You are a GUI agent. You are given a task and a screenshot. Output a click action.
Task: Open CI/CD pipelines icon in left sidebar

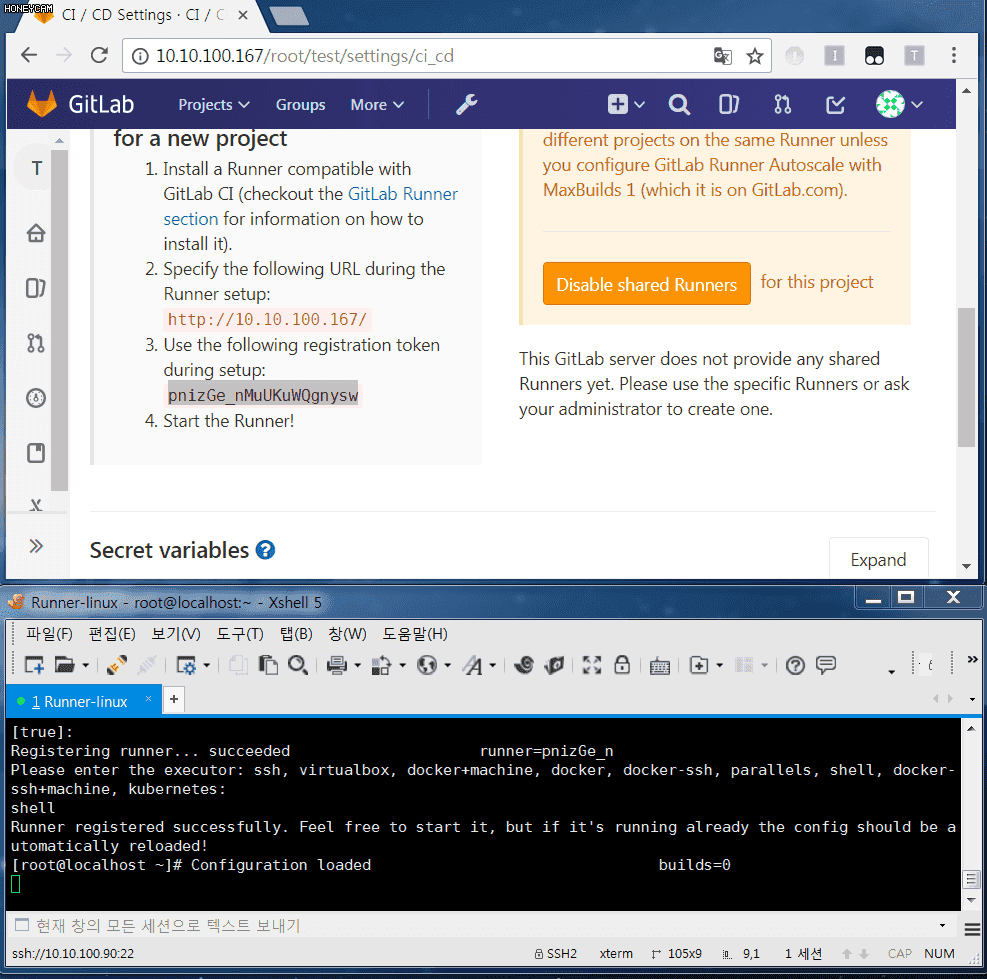(x=36, y=398)
